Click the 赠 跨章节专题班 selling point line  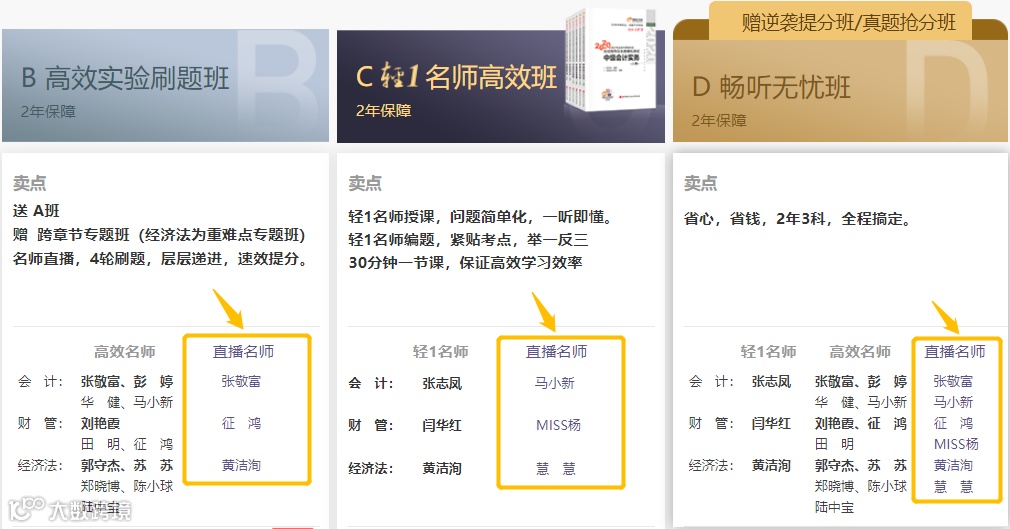pyautogui.click(x=159, y=235)
